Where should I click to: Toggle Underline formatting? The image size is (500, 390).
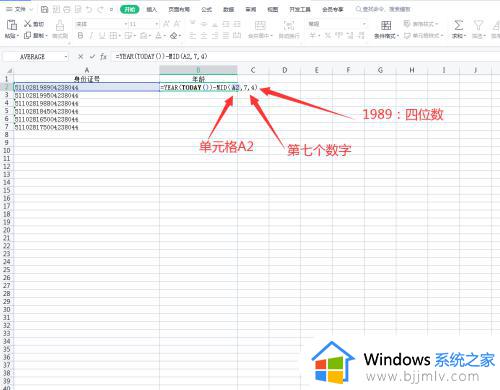click(x=102, y=35)
